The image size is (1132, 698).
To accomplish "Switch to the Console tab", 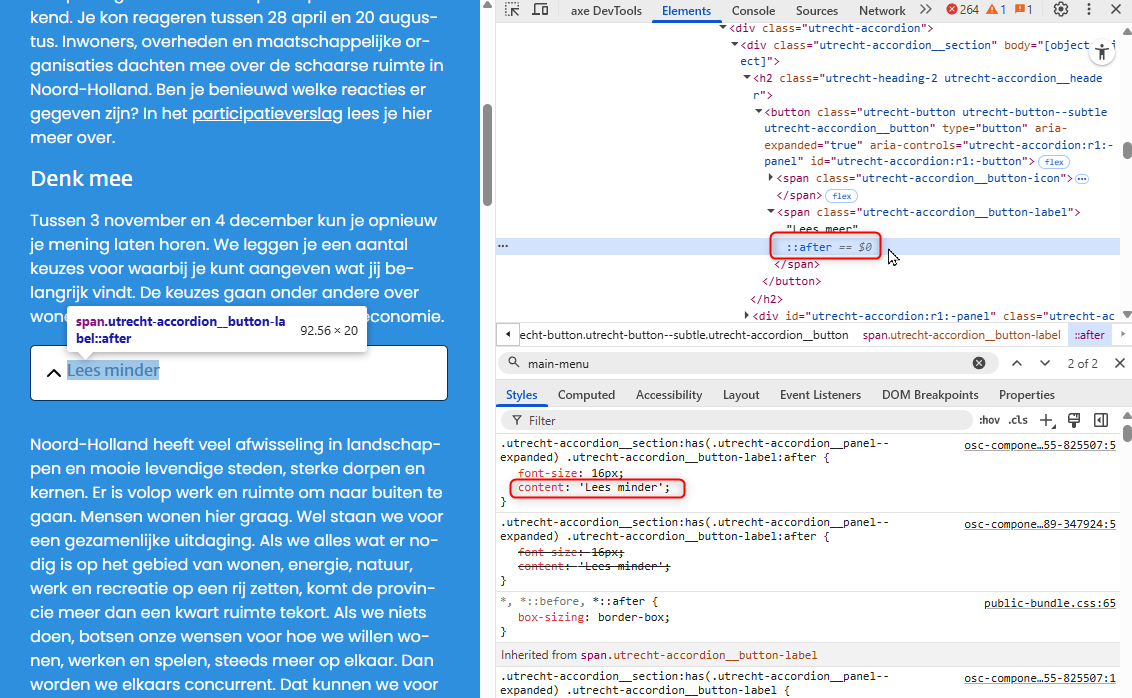I will click(x=753, y=10).
